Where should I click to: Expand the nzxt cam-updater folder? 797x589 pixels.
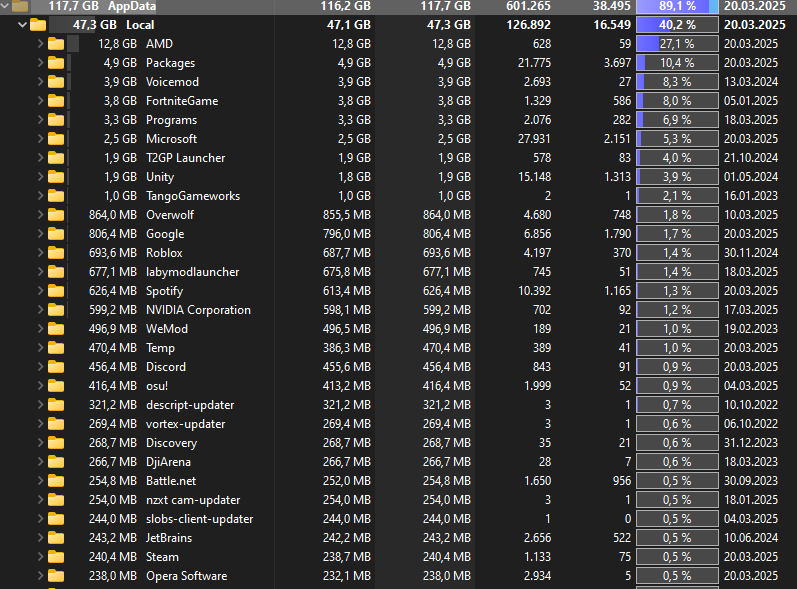[x=40, y=500]
